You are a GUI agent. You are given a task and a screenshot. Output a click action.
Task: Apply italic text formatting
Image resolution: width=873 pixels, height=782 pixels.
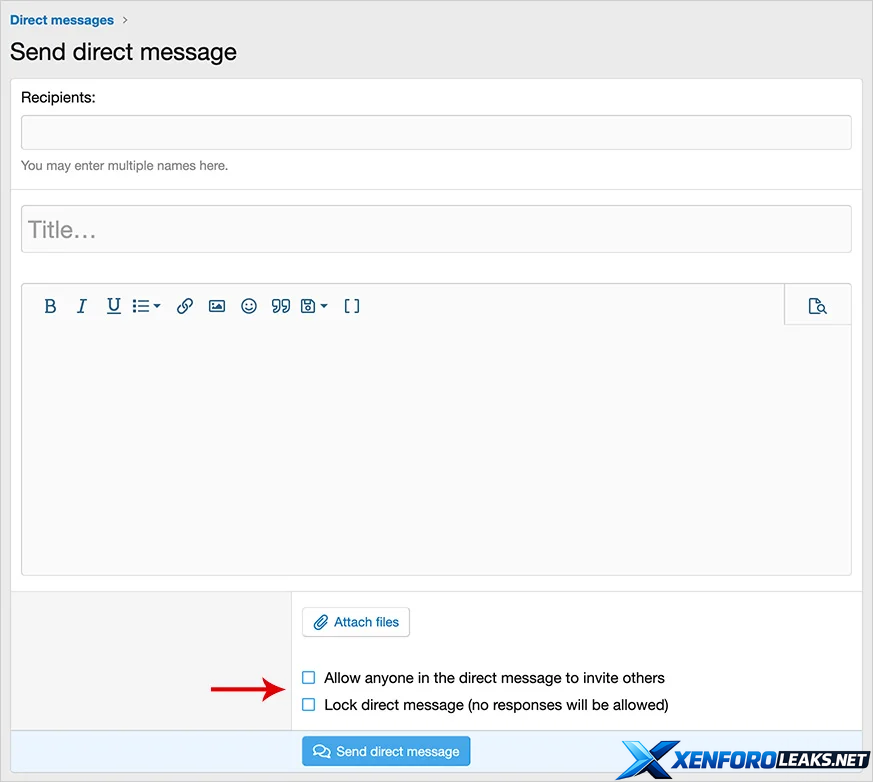[x=82, y=306]
